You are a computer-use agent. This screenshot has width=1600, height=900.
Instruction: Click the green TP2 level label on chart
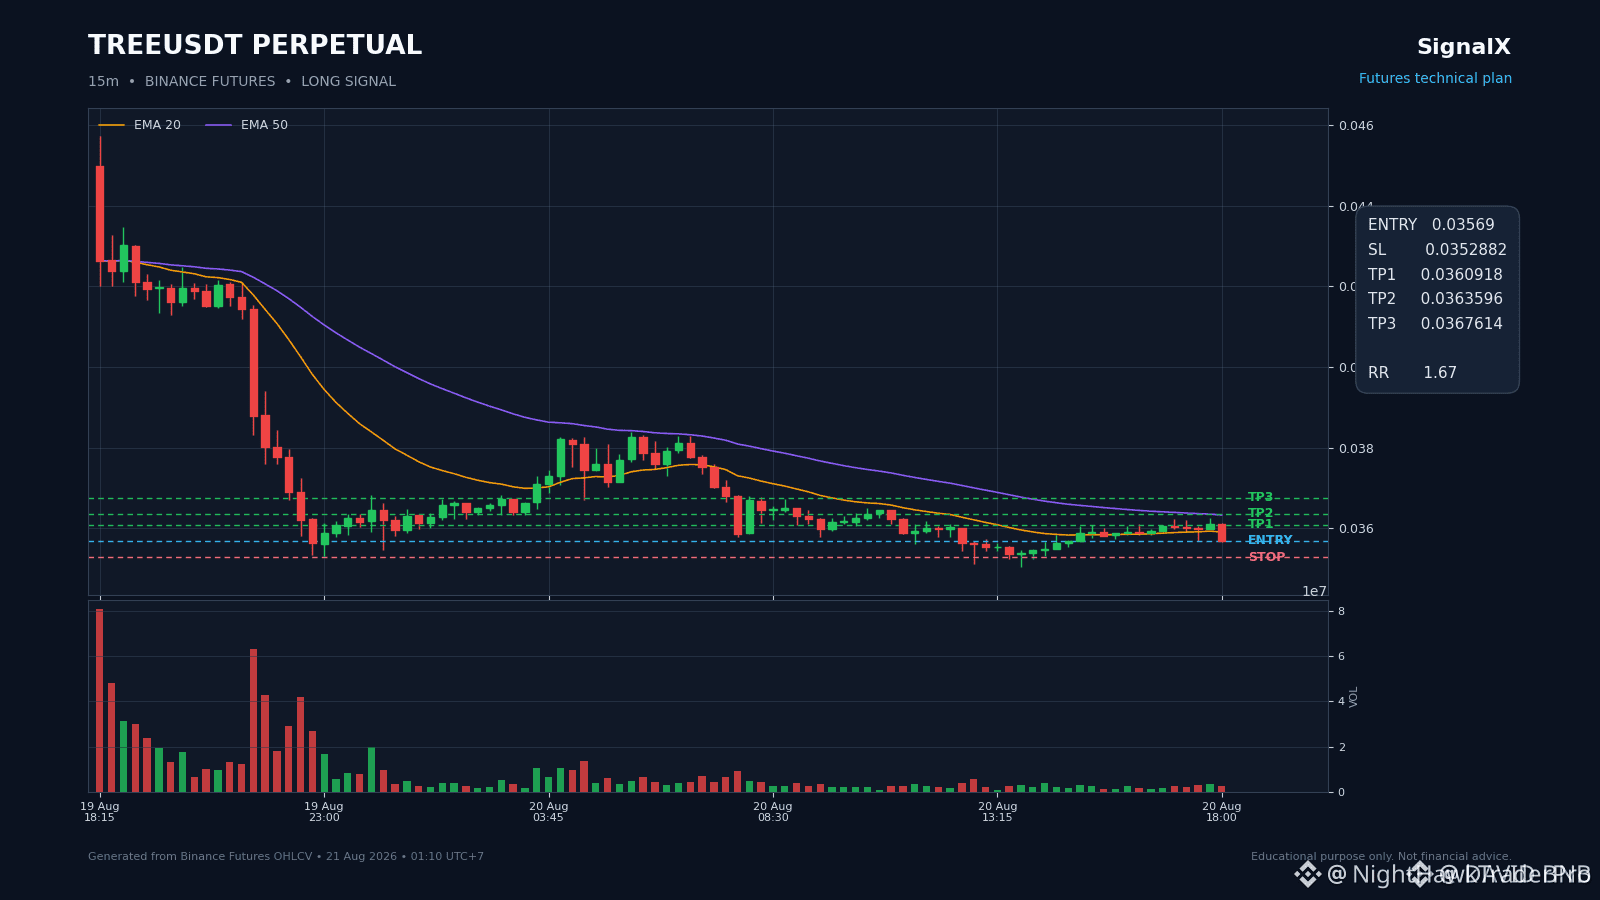[1260, 513]
